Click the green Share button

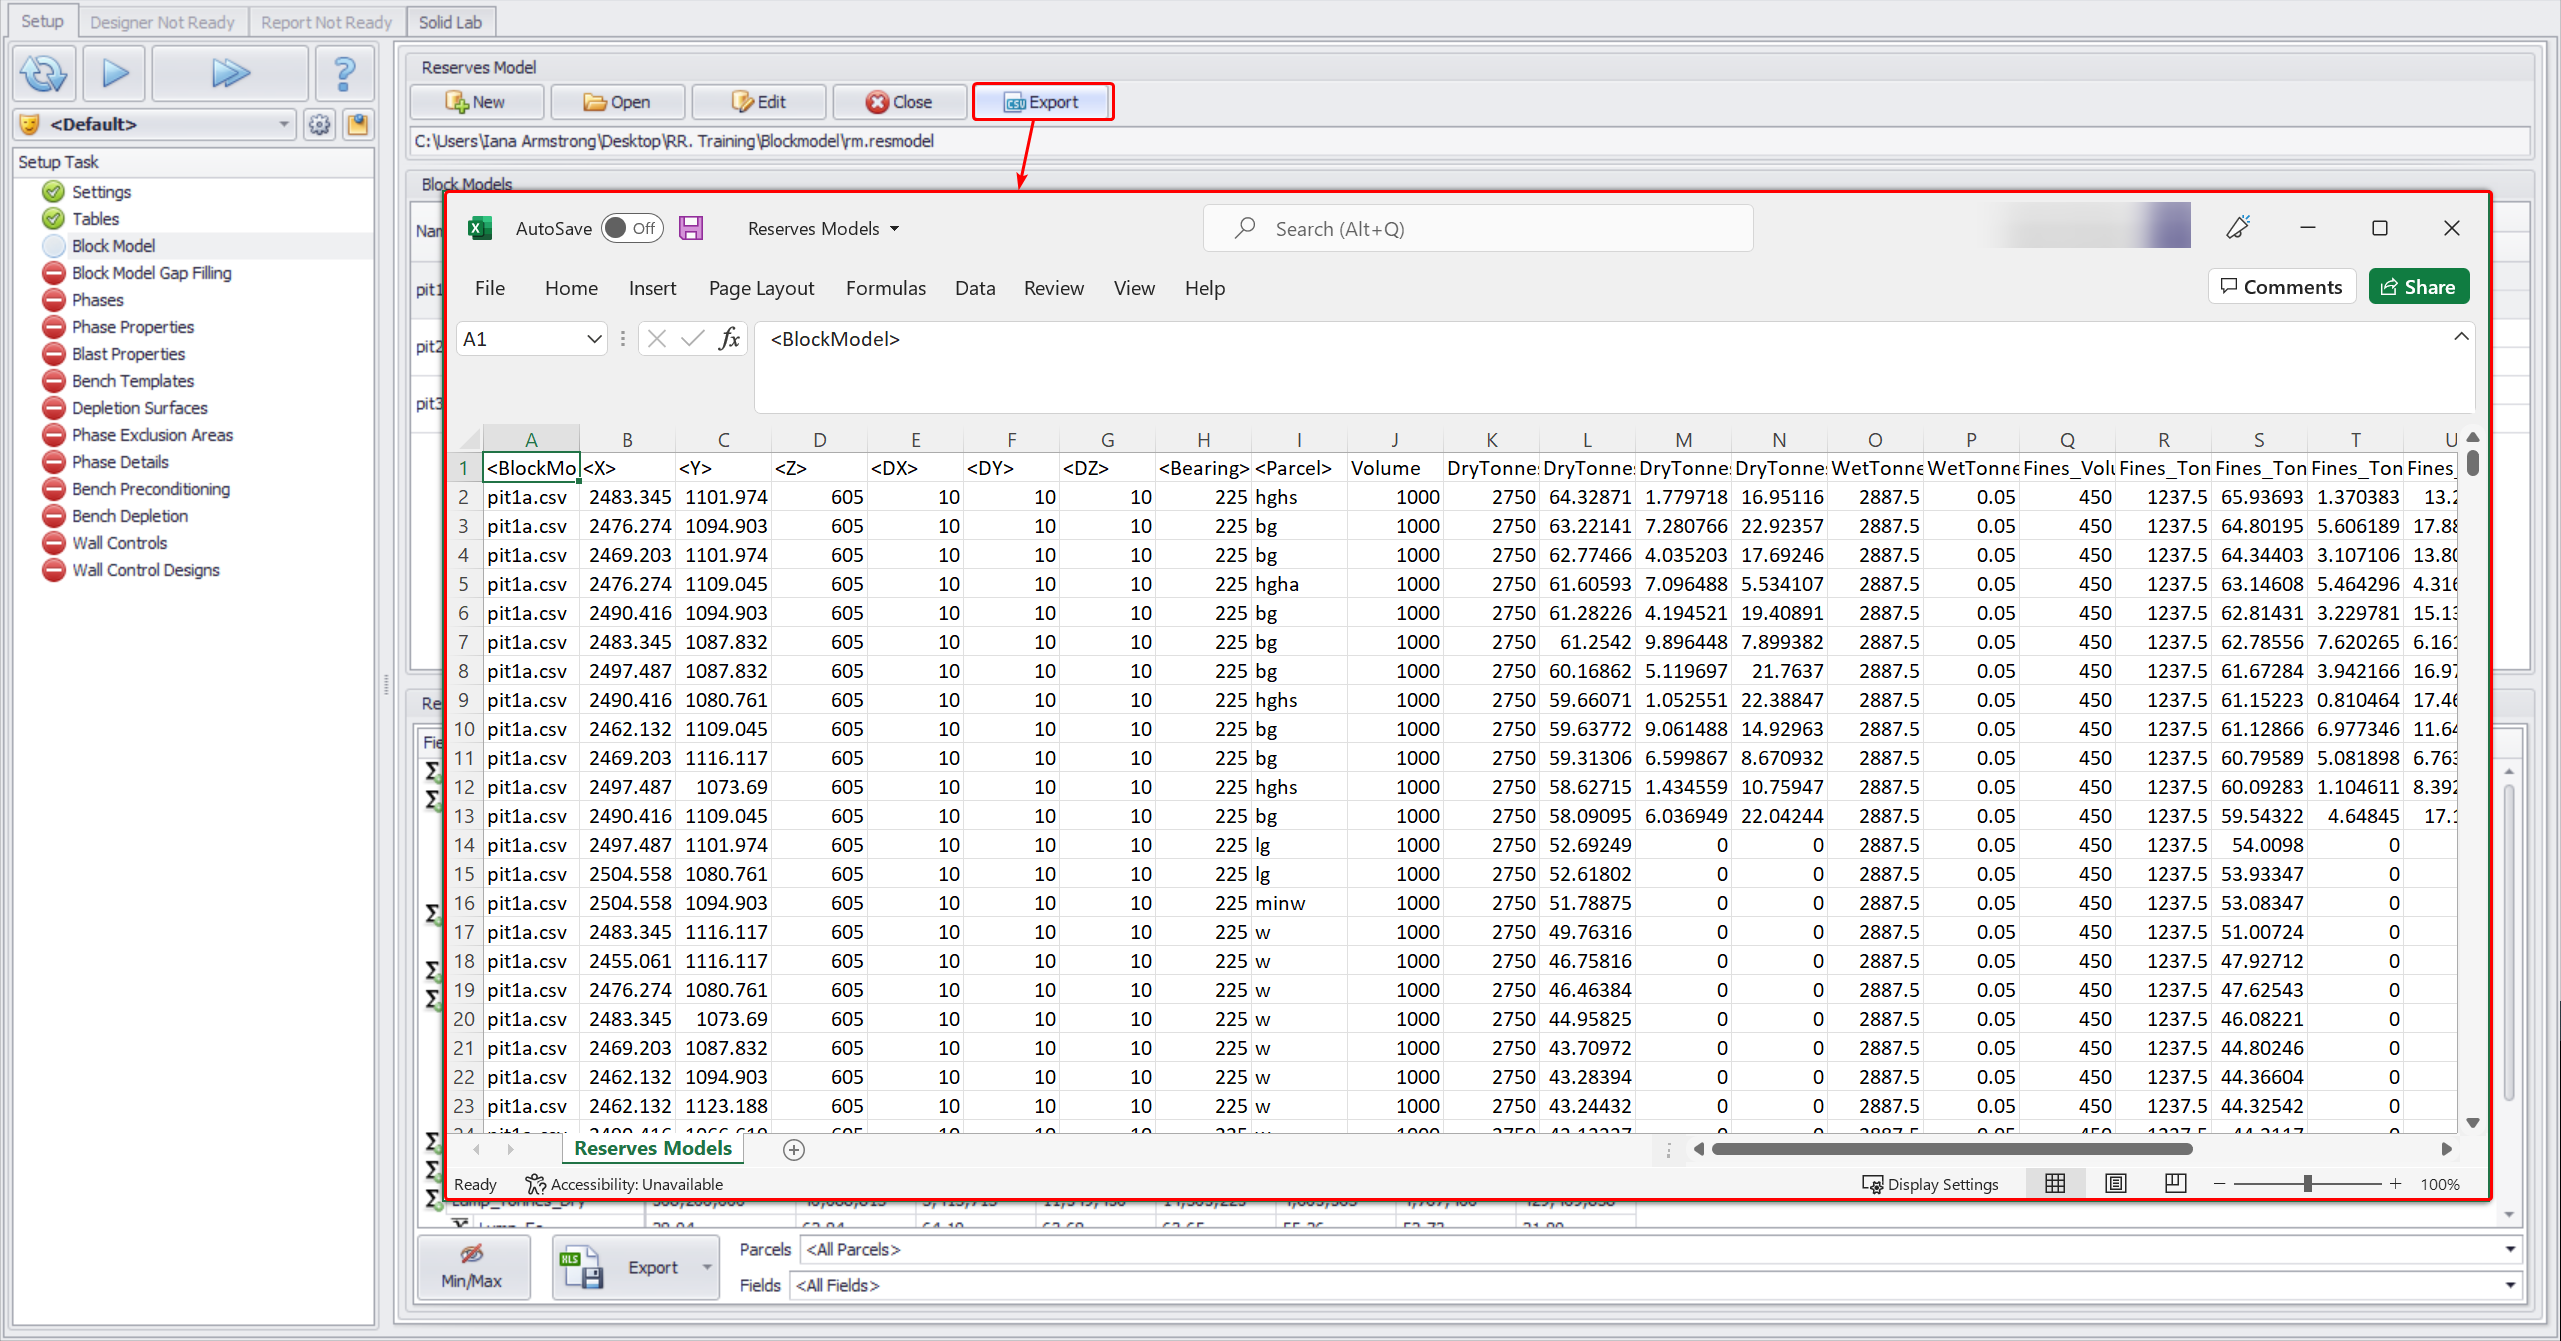pyautogui.click(x=2418, y=287)
